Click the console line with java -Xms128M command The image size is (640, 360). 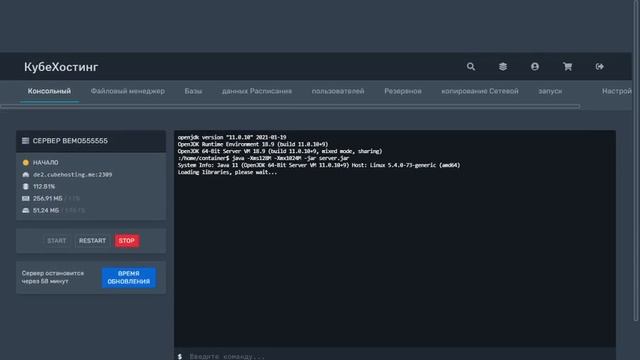pyautogui.click(x=263, y=158)
